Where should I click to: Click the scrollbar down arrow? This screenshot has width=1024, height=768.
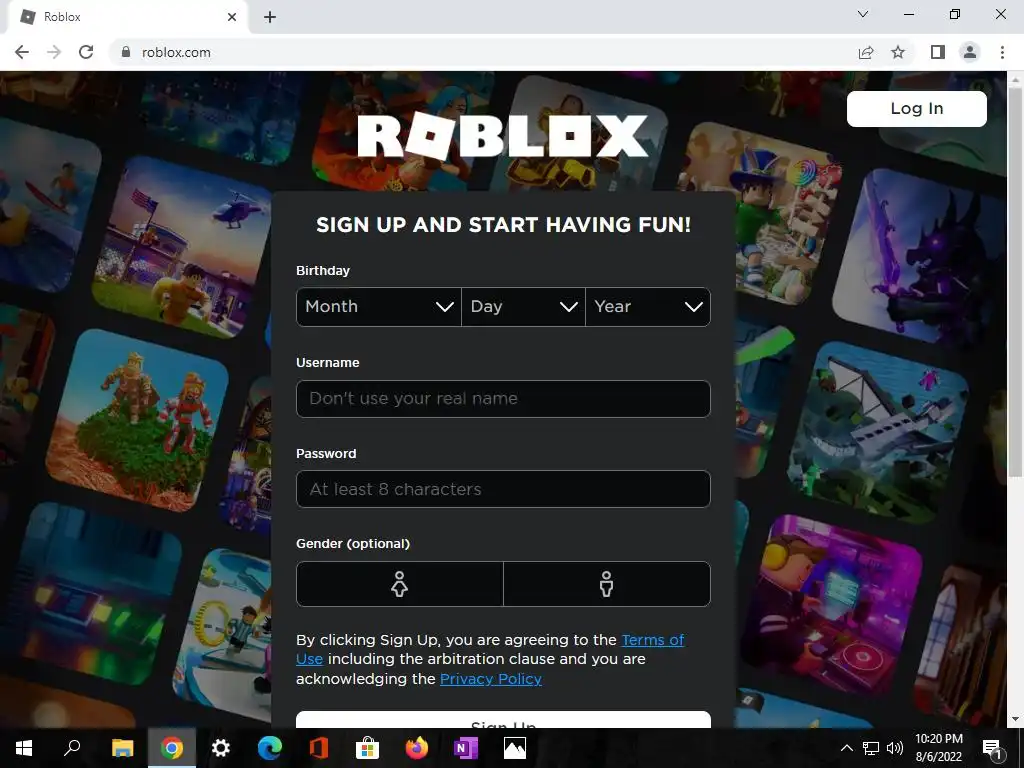1015,719
